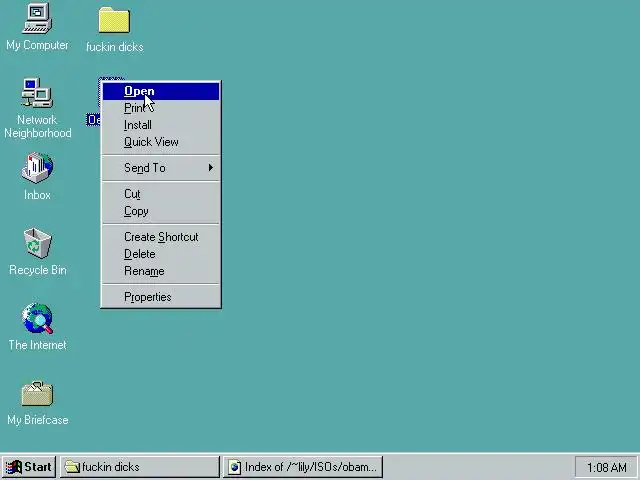
Task: Choose Properties from the context menu
Action: [x=161, y=297]
